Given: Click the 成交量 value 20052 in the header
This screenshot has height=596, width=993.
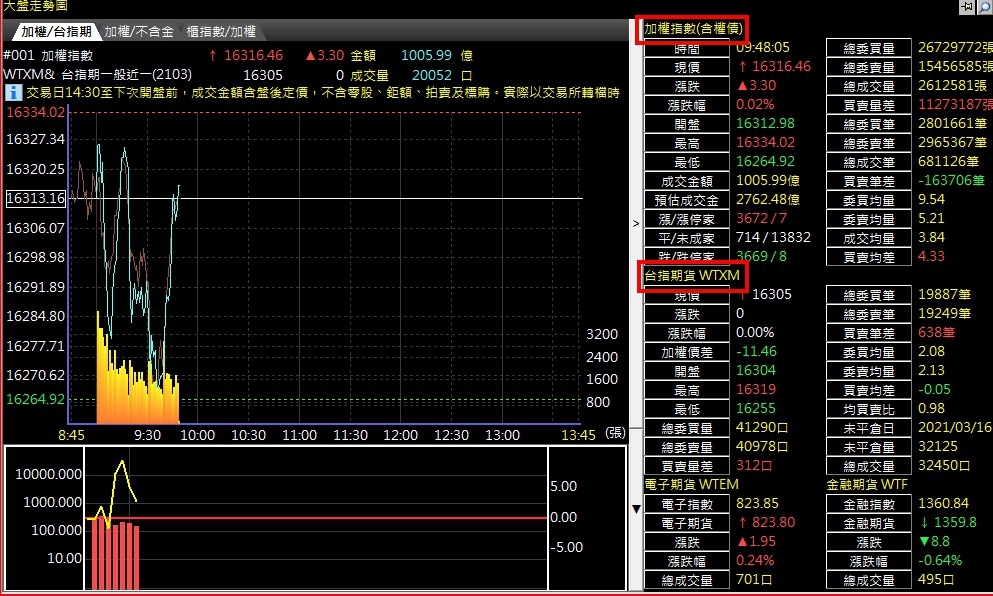Looking at the screenshot, I should tap(432, 75).
